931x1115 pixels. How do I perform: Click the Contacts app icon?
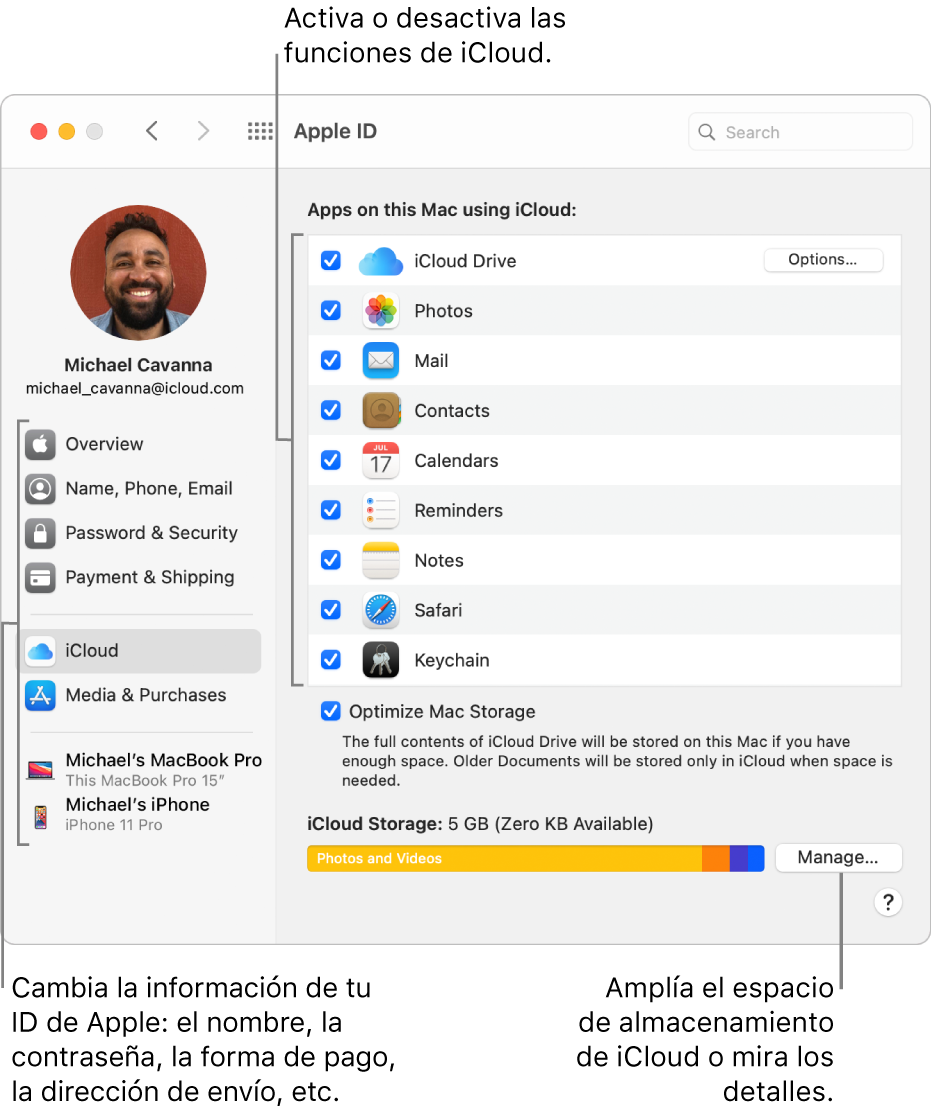tap(381, 410)
